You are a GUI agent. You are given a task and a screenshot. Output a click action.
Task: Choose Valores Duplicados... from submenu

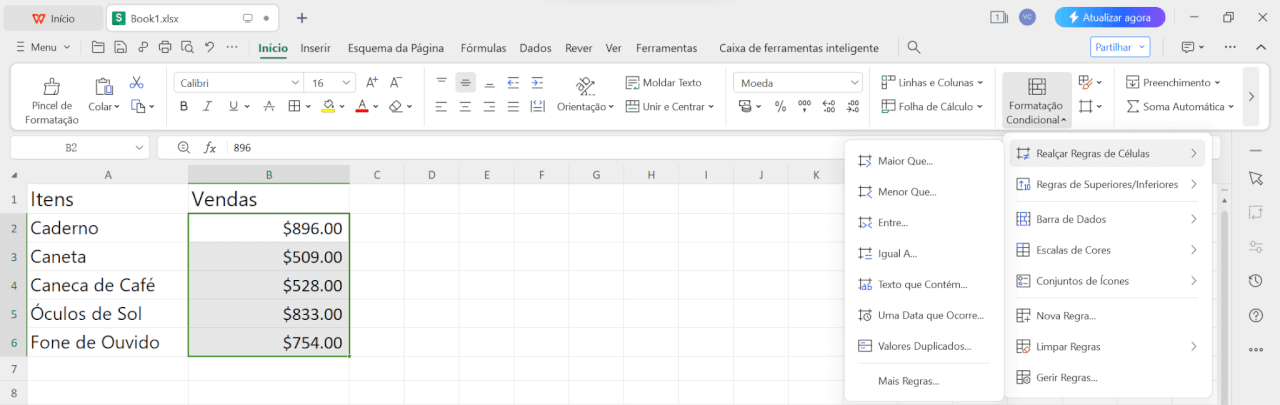[x=924, y=346]
